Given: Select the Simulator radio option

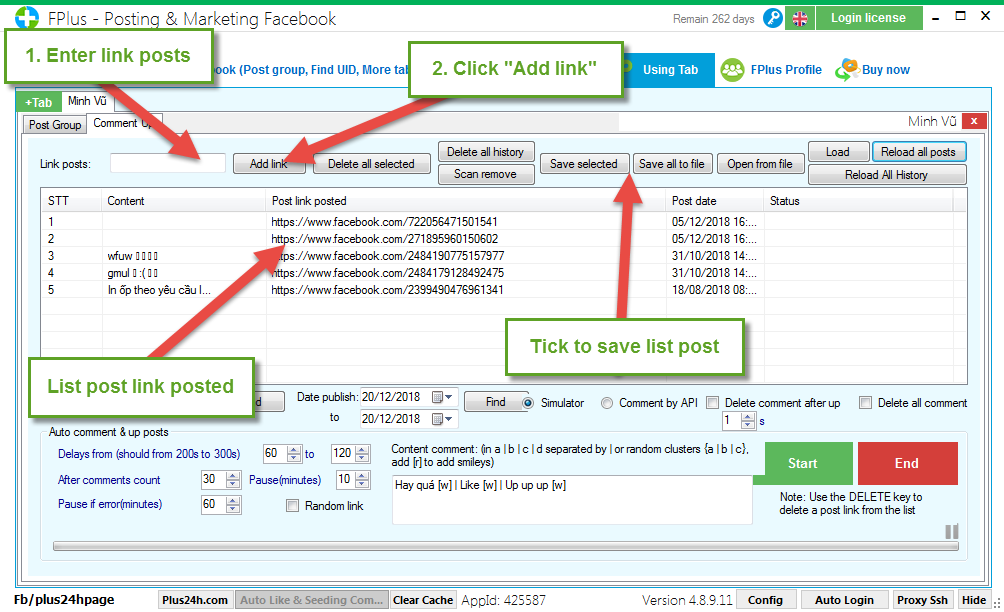Looking at the screenshot, I should 528,403.
